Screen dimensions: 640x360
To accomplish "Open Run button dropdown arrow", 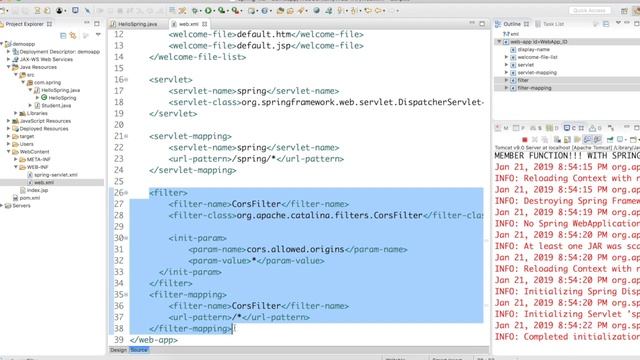I will coord(215,11).
